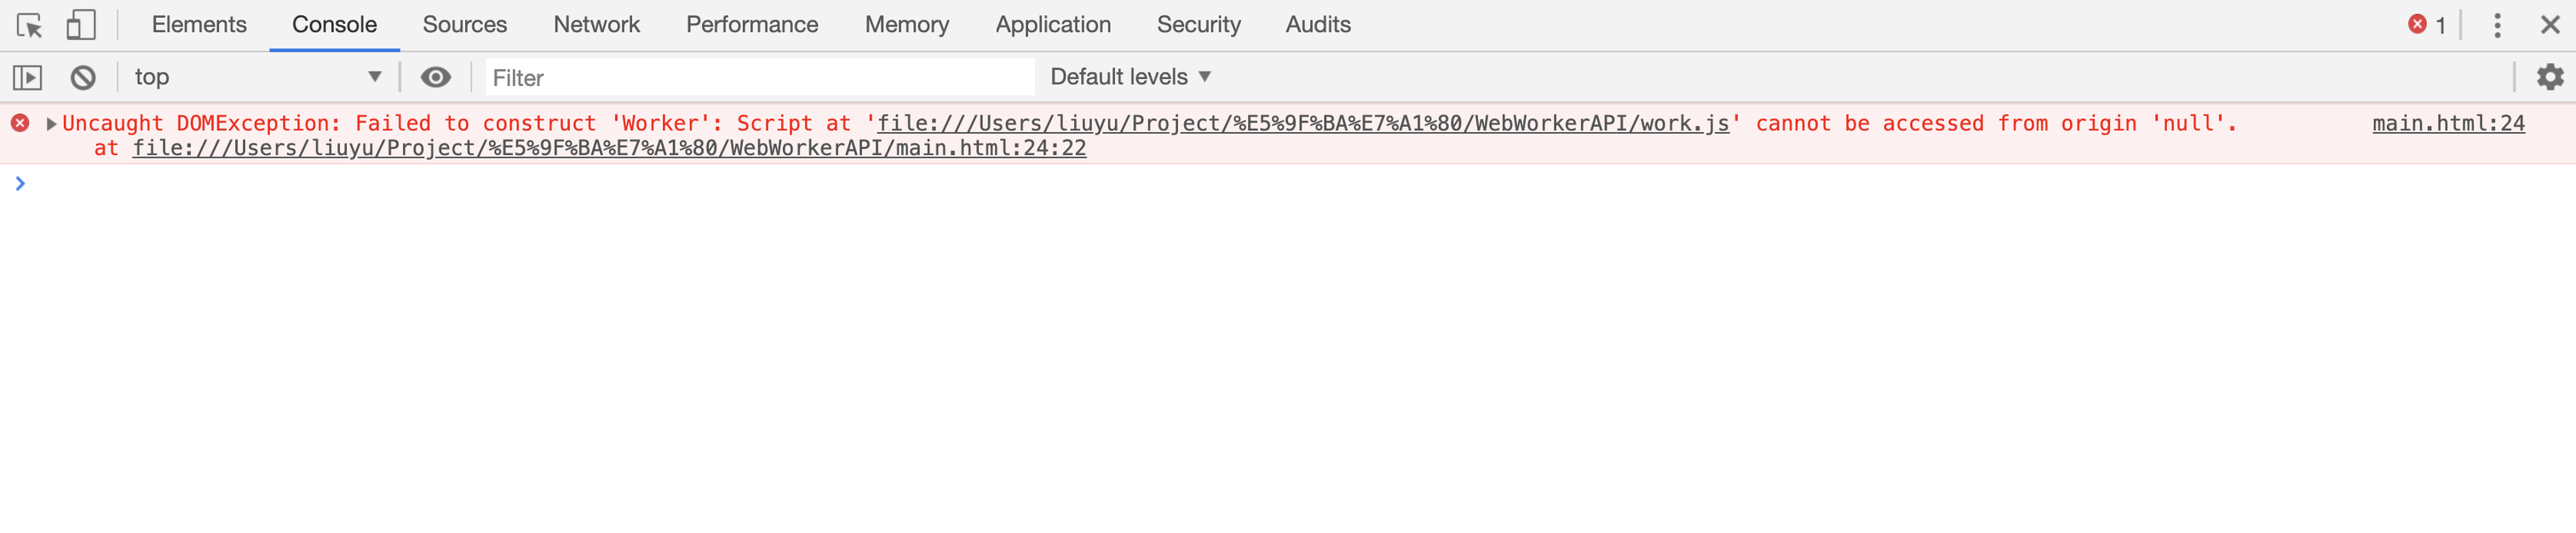Toggle the live expression eye icon
This screenshot has height=533, width=2576.
[x=435, y=77]
